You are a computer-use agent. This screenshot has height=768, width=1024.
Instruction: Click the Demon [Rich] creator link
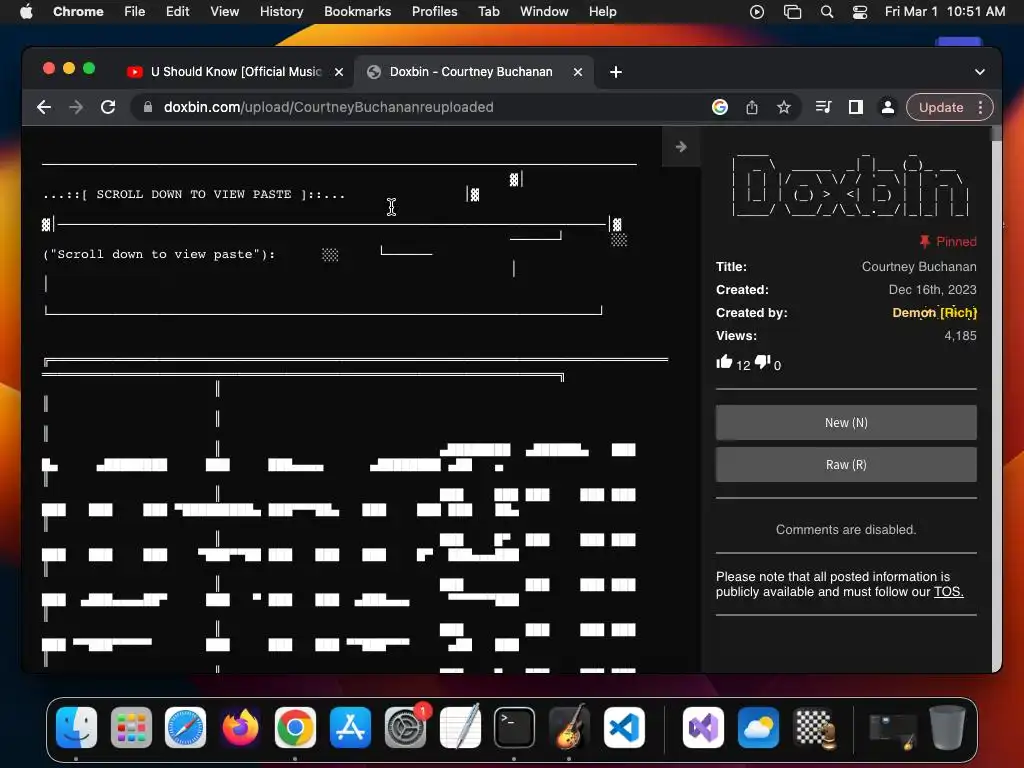tap(935, 312)
